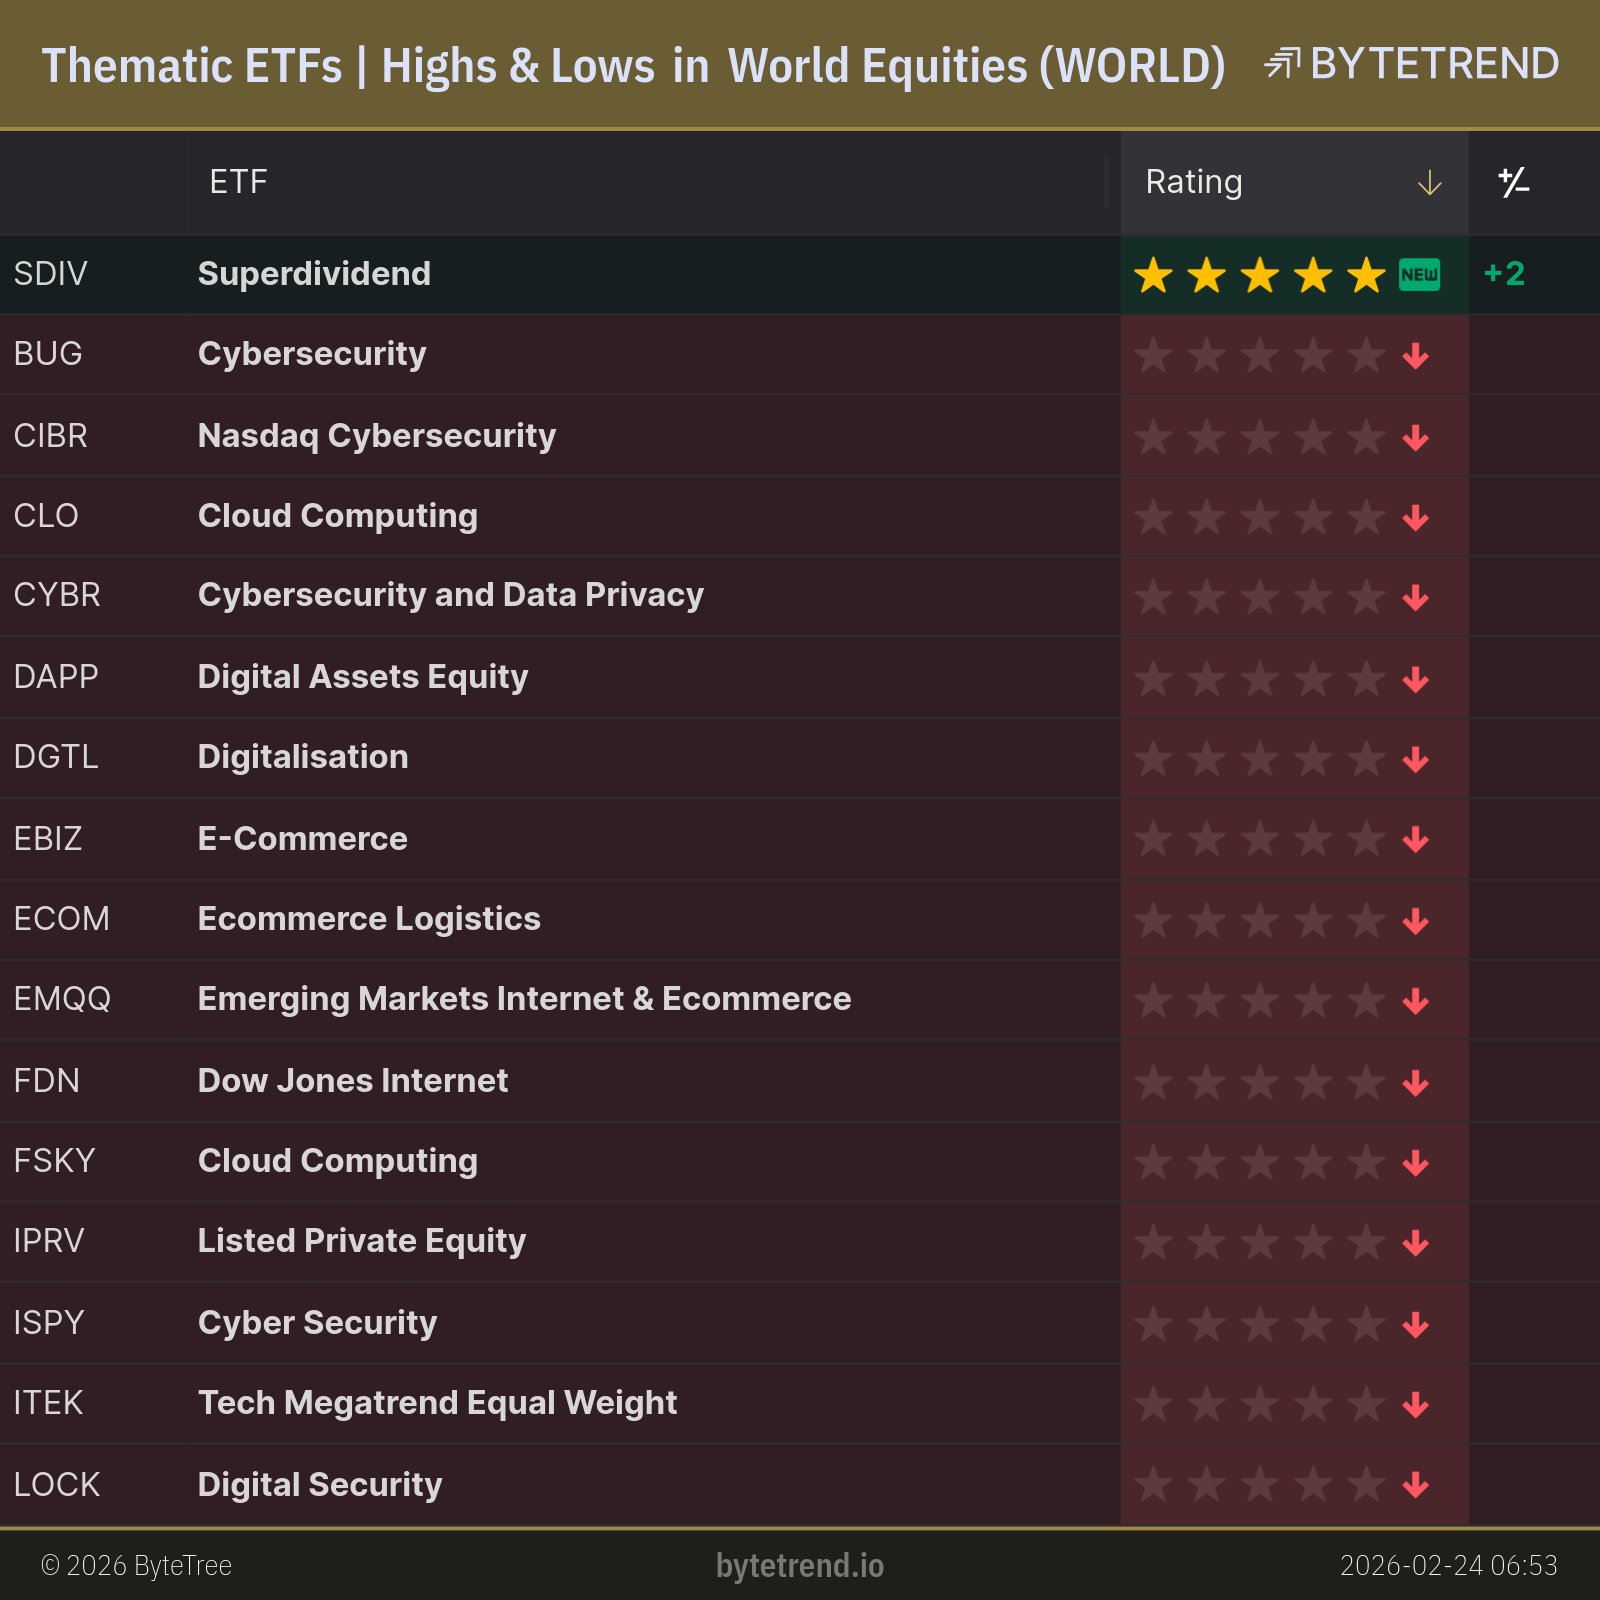Click the DGTL ticker
The height and width of the screenshot is (1600, 1600).
click(x=56, y=757)
